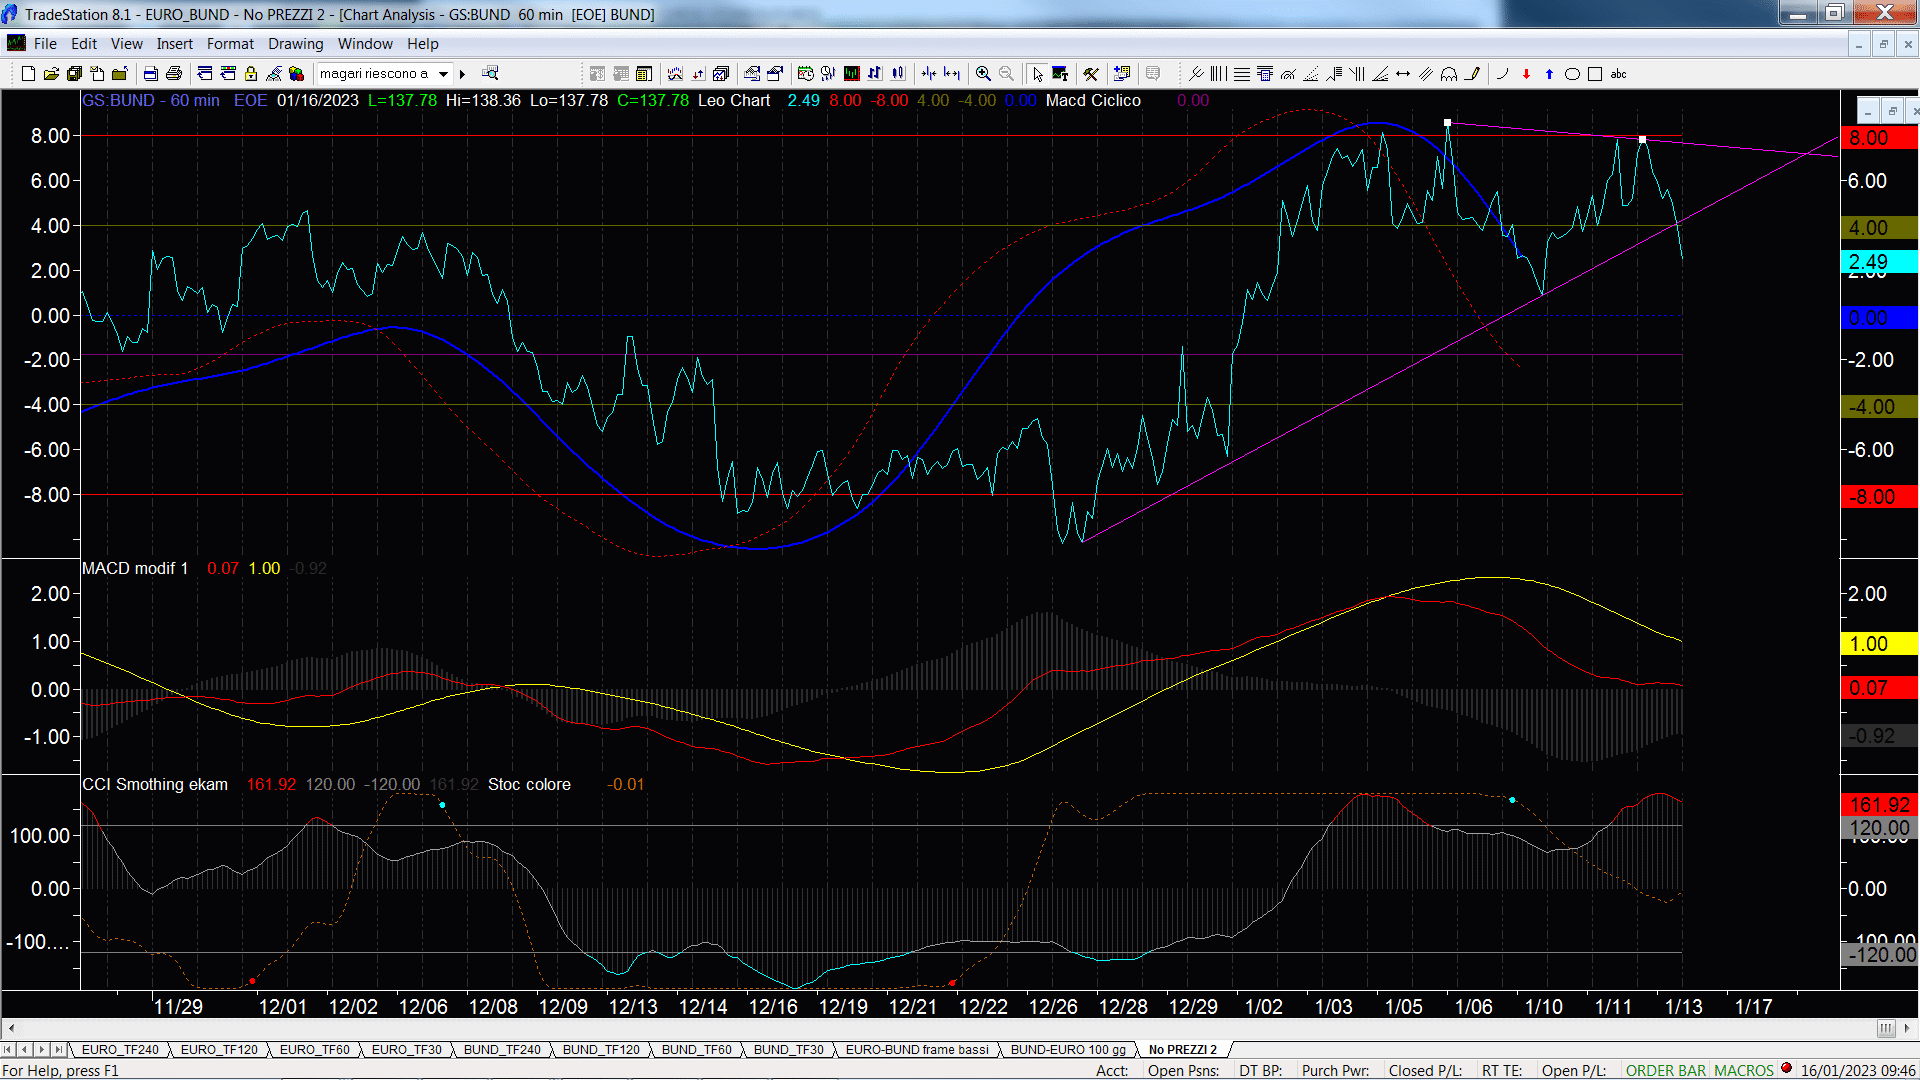The width and height of the screenshot is (1920, 1080).
Task: Click the padlock icon in the toolbar
Action: point(251,74)
